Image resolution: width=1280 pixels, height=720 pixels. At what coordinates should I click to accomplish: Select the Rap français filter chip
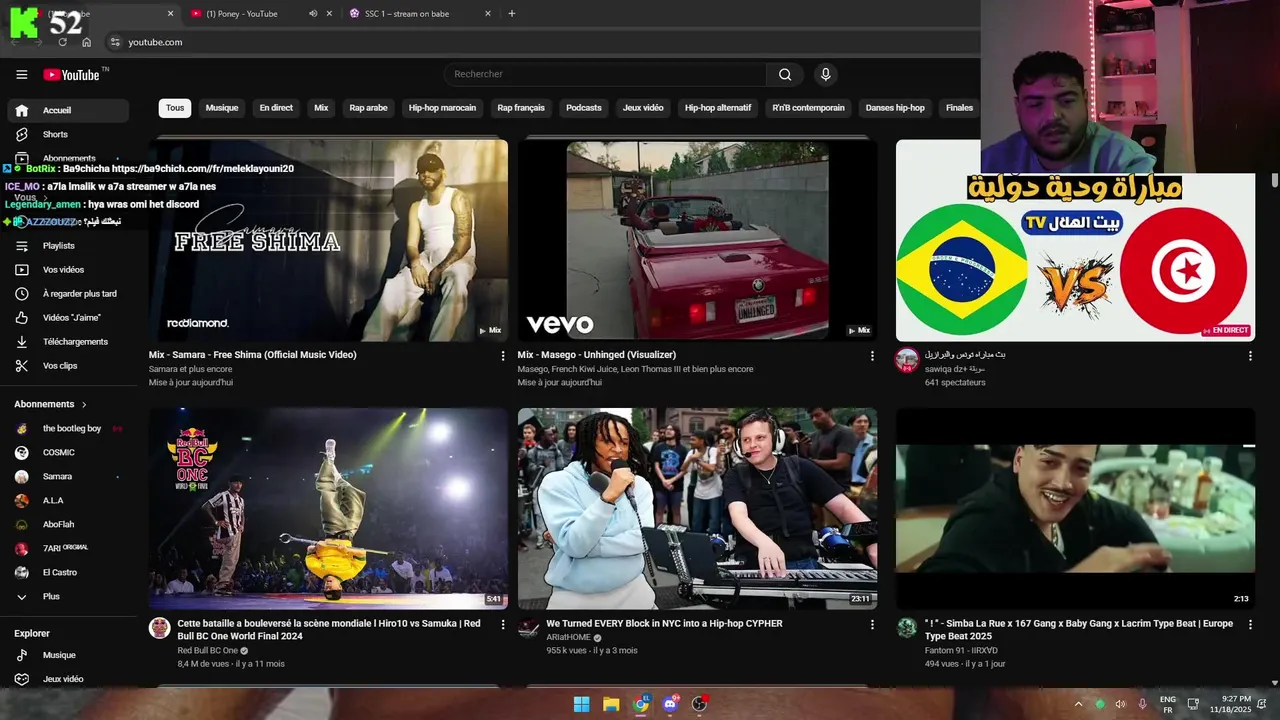click(x=521, y=108)
